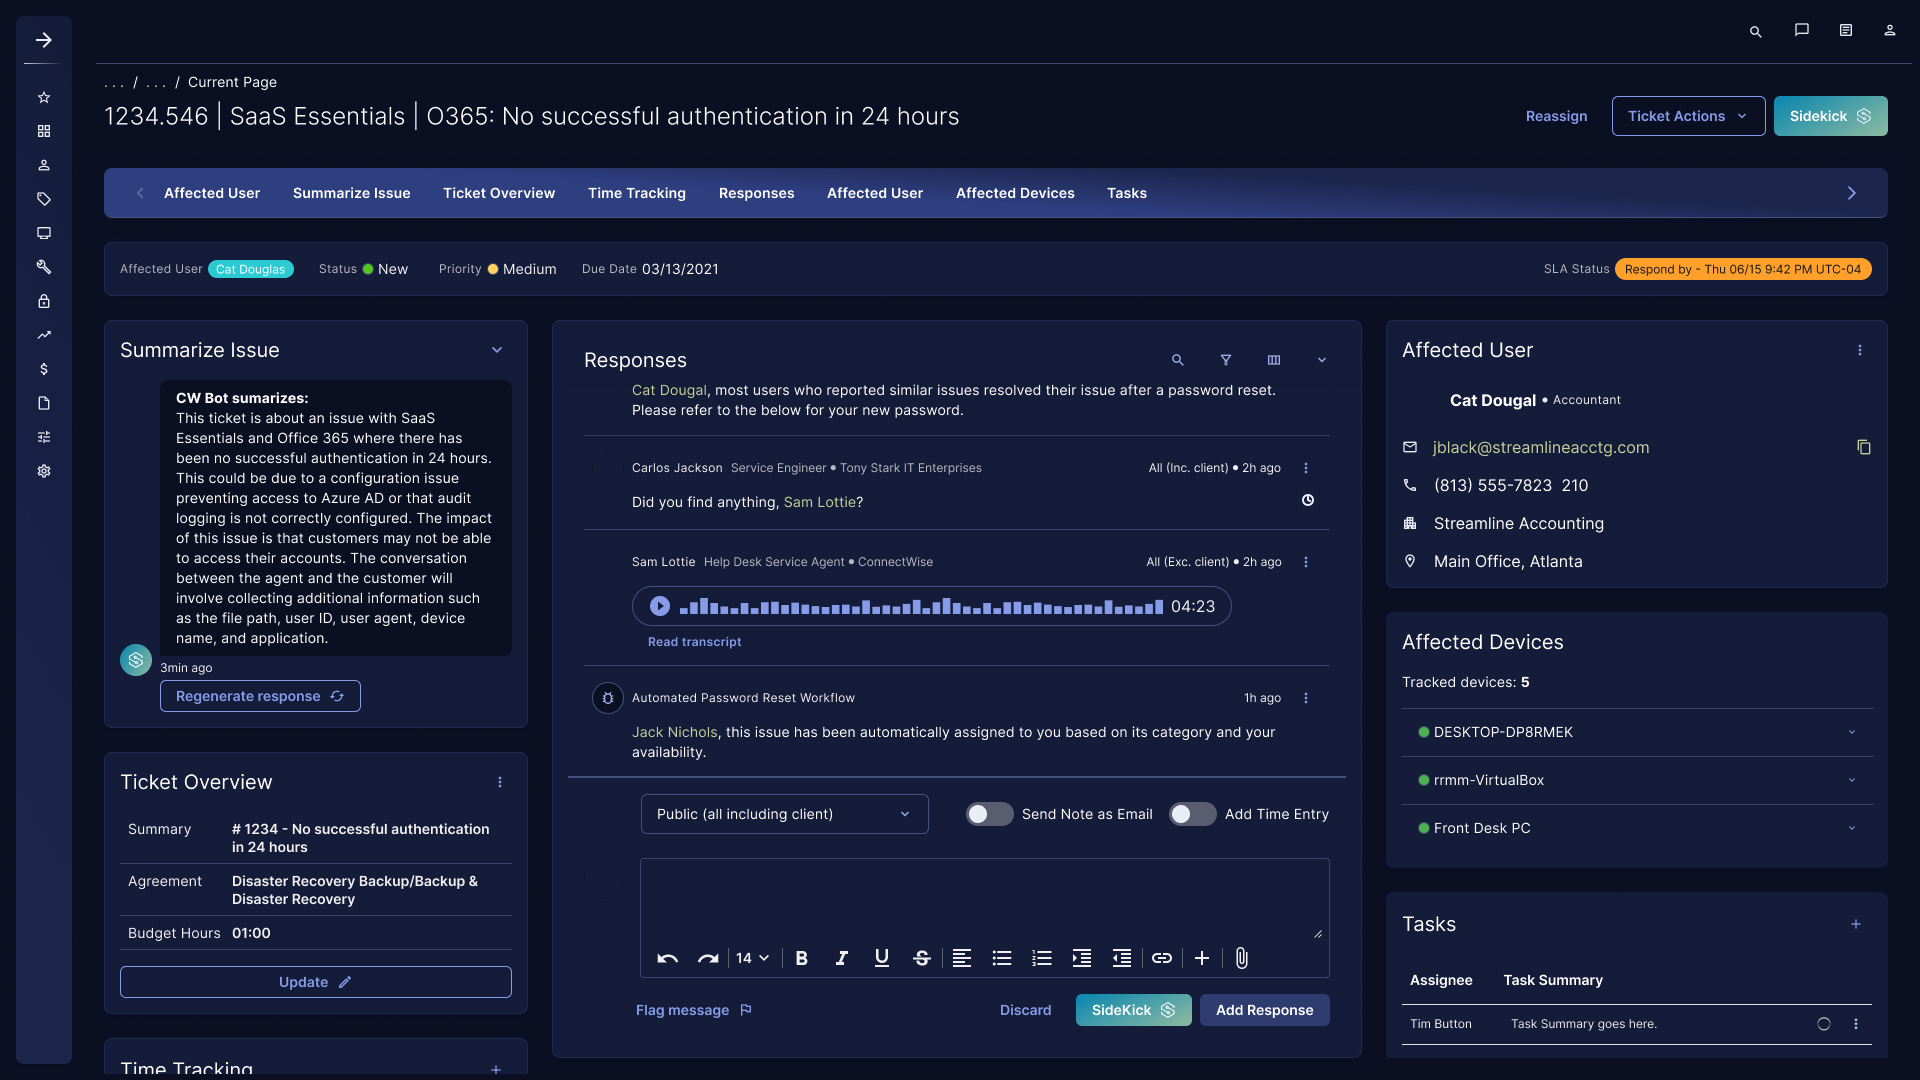Open the columns view icon in Responses
1920x1080 pixels.
coord(1273,360)
